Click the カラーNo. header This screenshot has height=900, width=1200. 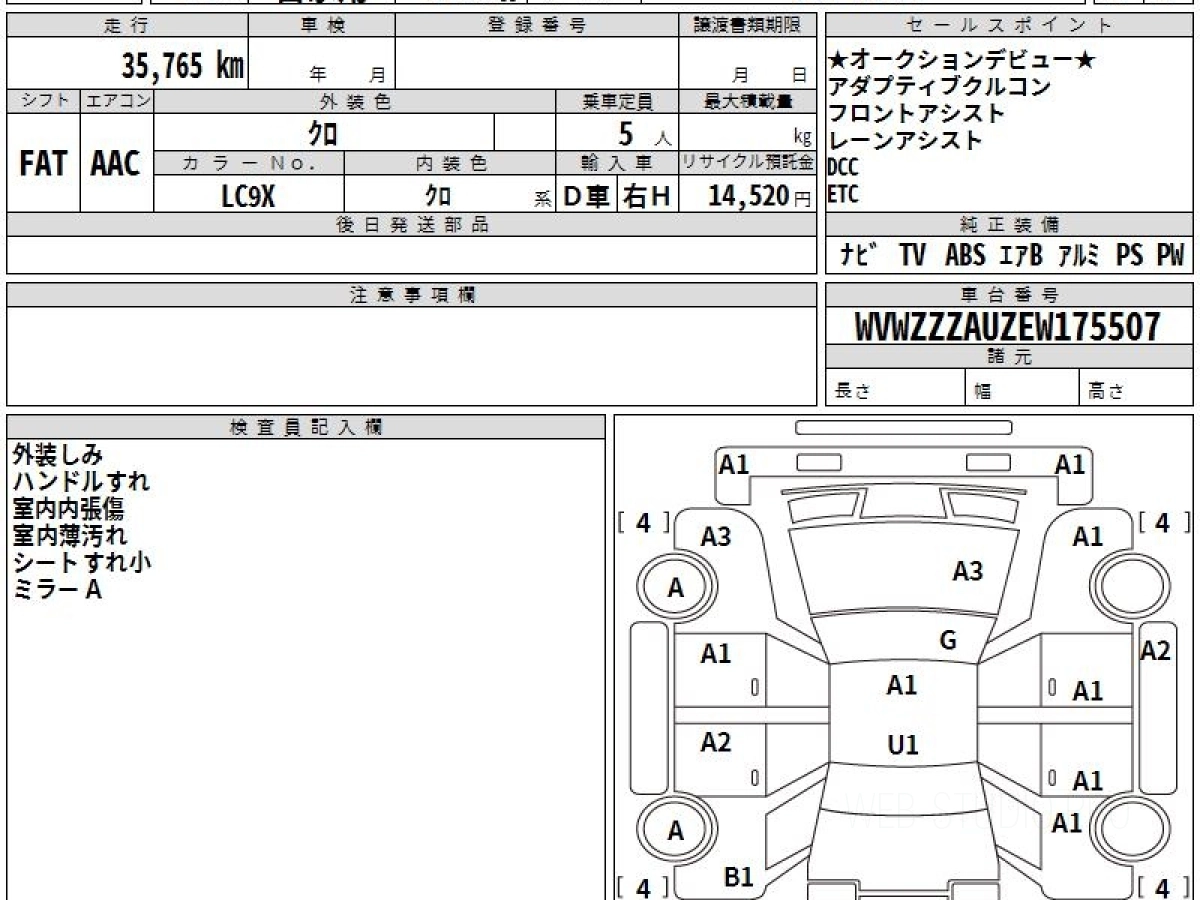click(x=249, y=164)
